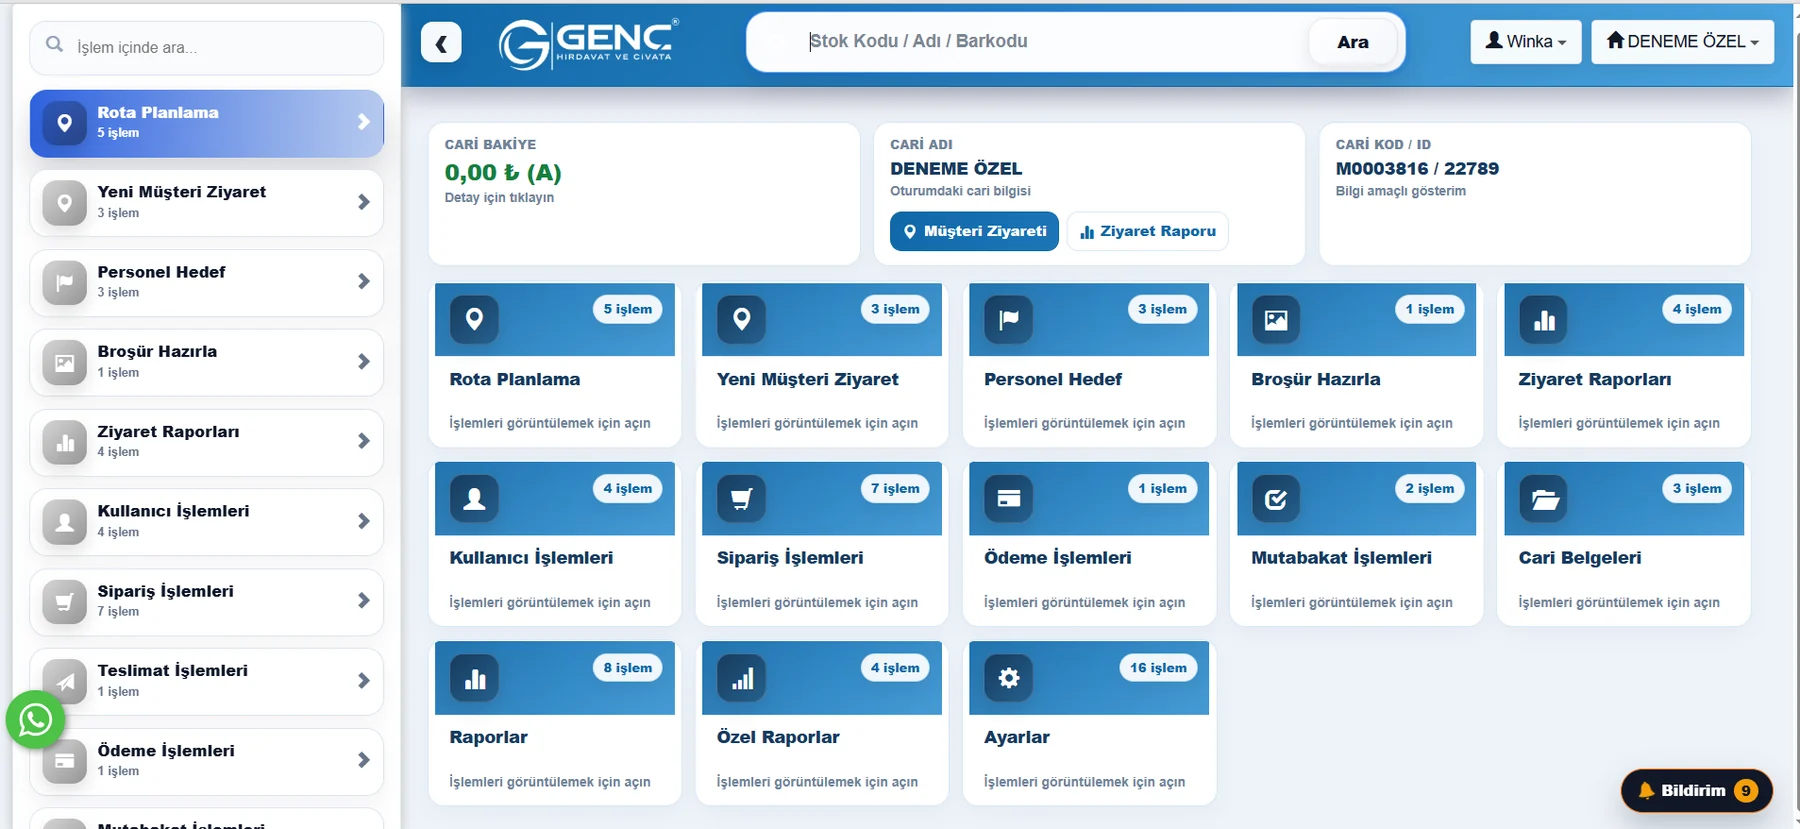Click the pin icon on Rota Planlama card
Viewport: 1800px width, 829px height.
[474, 319]
